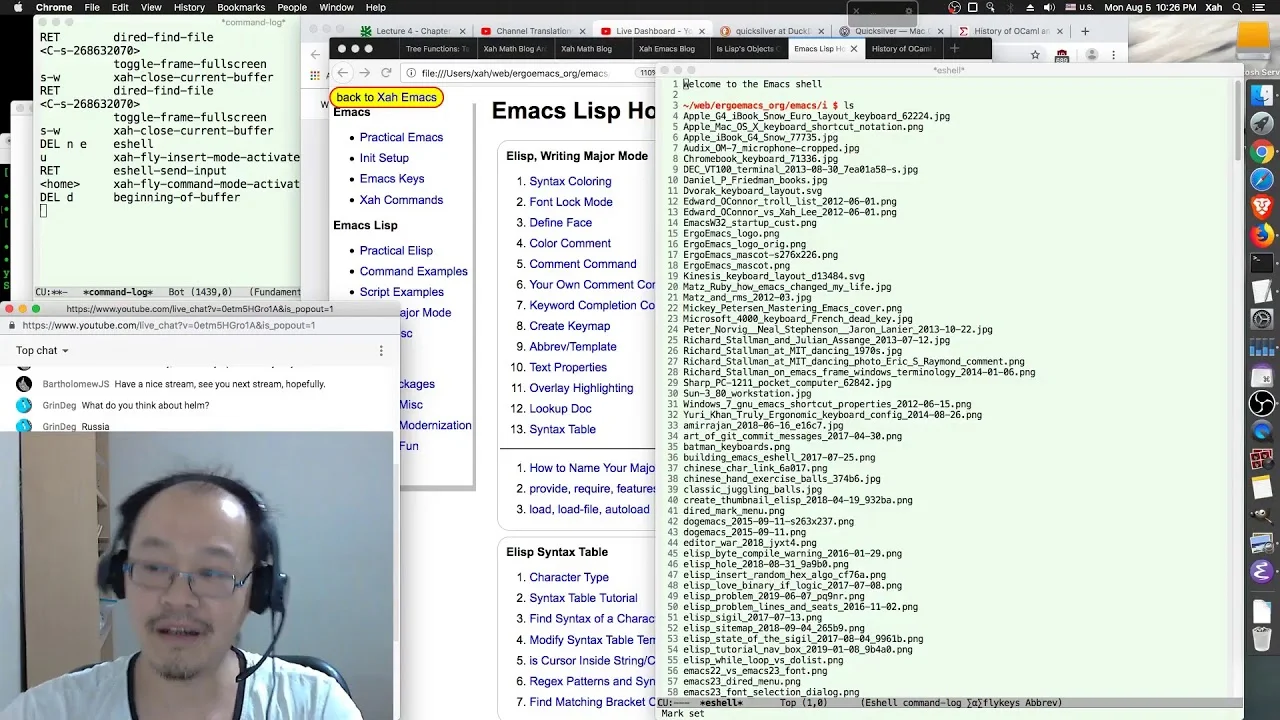The height and width of the screenshot is (720, 1280).
Task: Open OBS Studio from the Dock
Action: [x=1262, y=403]
